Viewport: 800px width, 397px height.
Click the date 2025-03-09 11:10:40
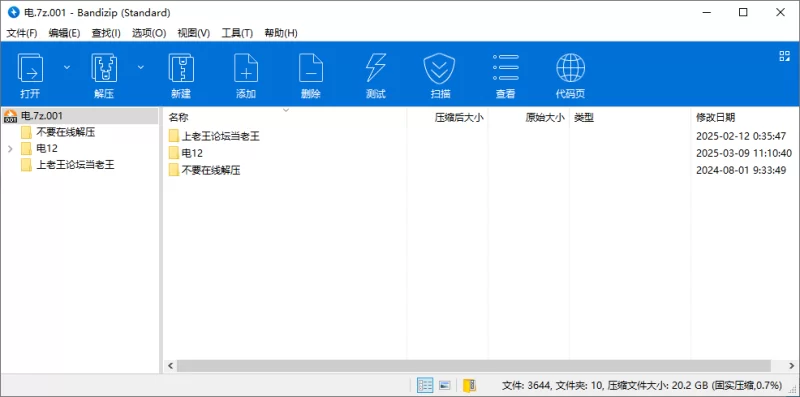pos(744,153)
